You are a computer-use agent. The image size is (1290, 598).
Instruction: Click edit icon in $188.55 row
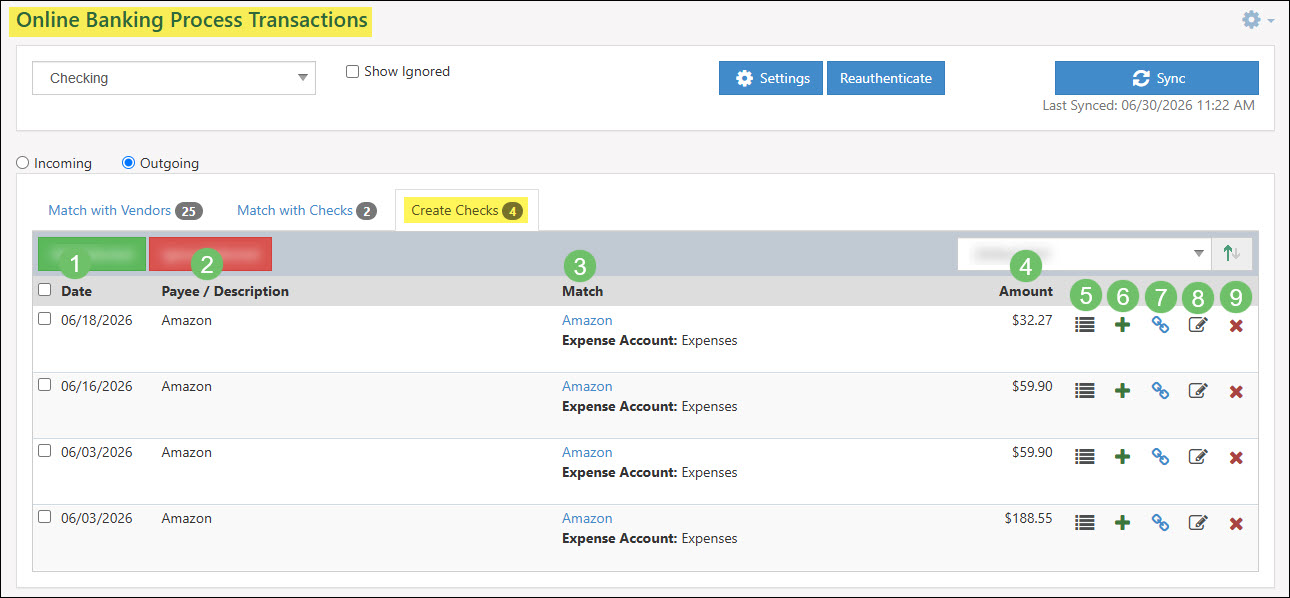1198,522
